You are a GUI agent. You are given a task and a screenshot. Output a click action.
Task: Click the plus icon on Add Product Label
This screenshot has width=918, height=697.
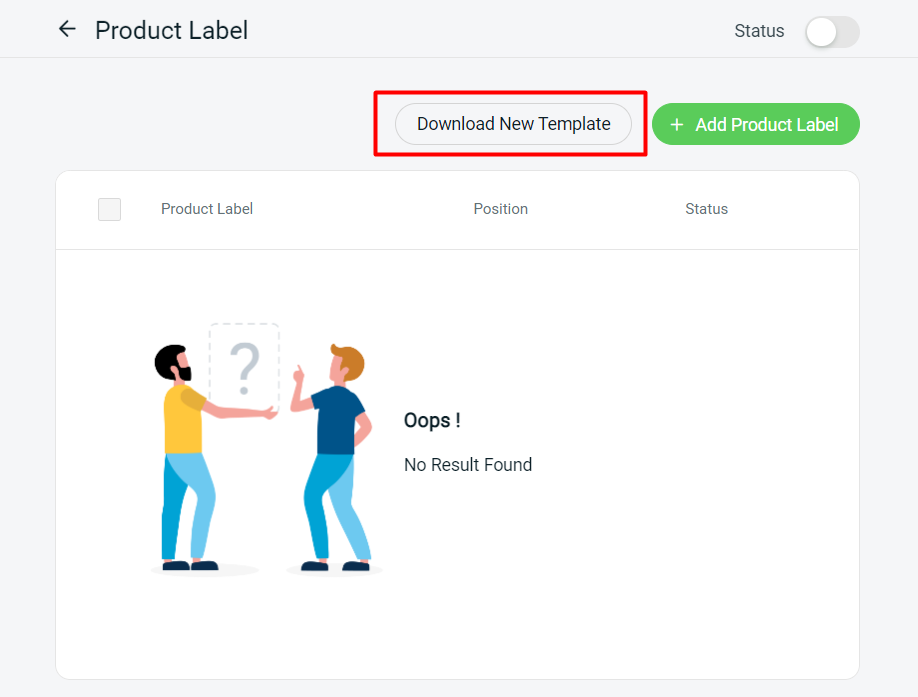pos(676,124)
